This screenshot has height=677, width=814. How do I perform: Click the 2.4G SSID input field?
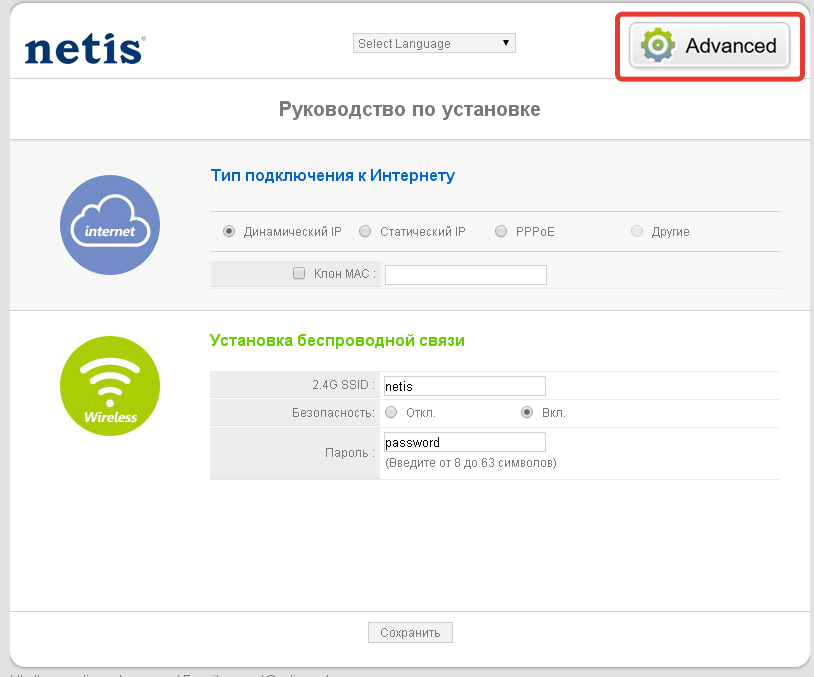(465, 385)
